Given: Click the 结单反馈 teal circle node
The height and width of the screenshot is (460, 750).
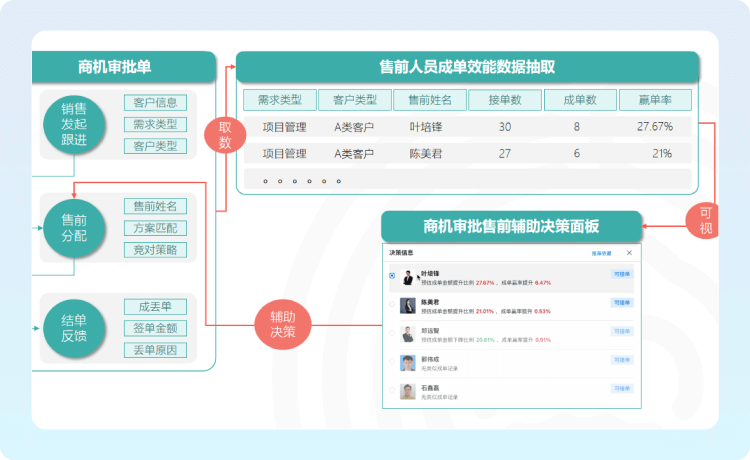Looking at the screenshot, I should (x=73, y=327).
